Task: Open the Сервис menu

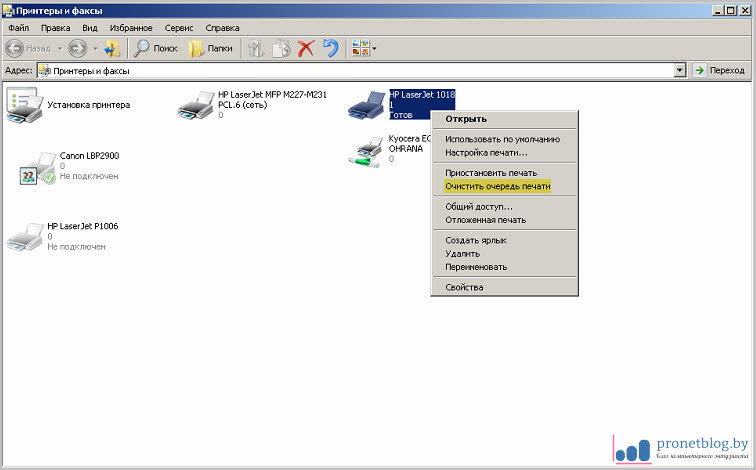Action: [179, 28]
